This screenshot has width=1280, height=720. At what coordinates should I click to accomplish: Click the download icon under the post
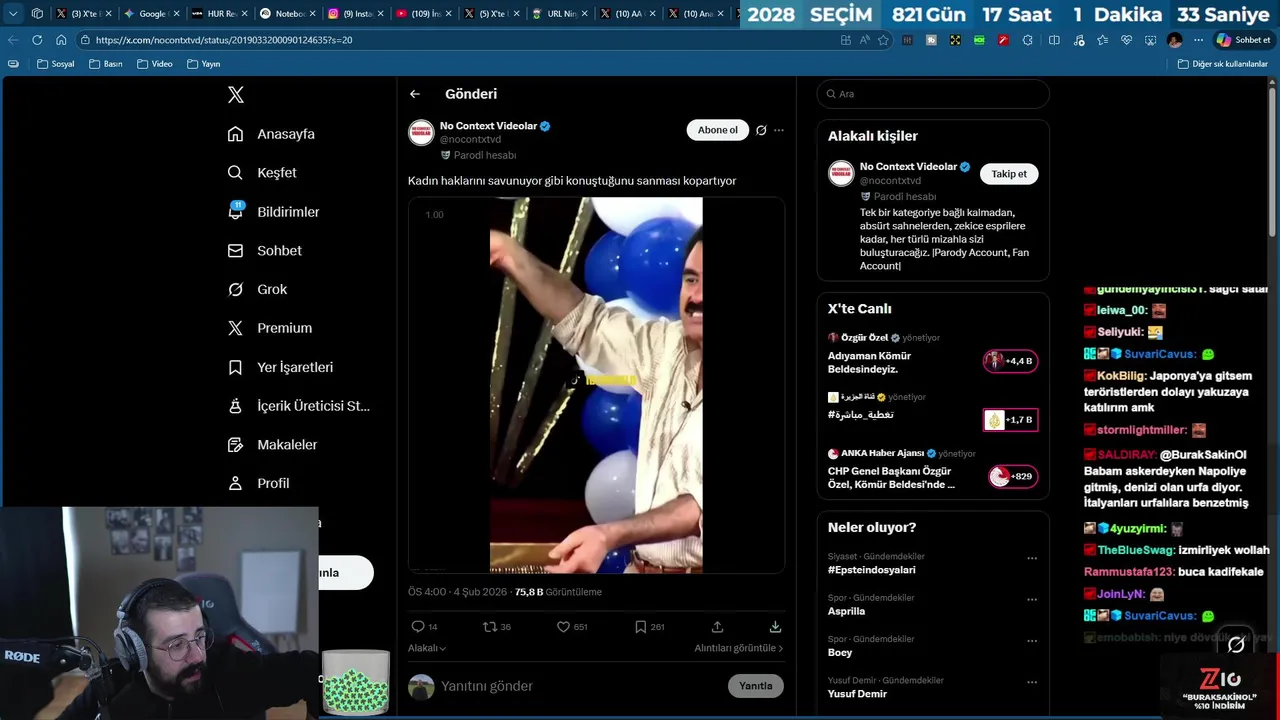pos(775,627)
